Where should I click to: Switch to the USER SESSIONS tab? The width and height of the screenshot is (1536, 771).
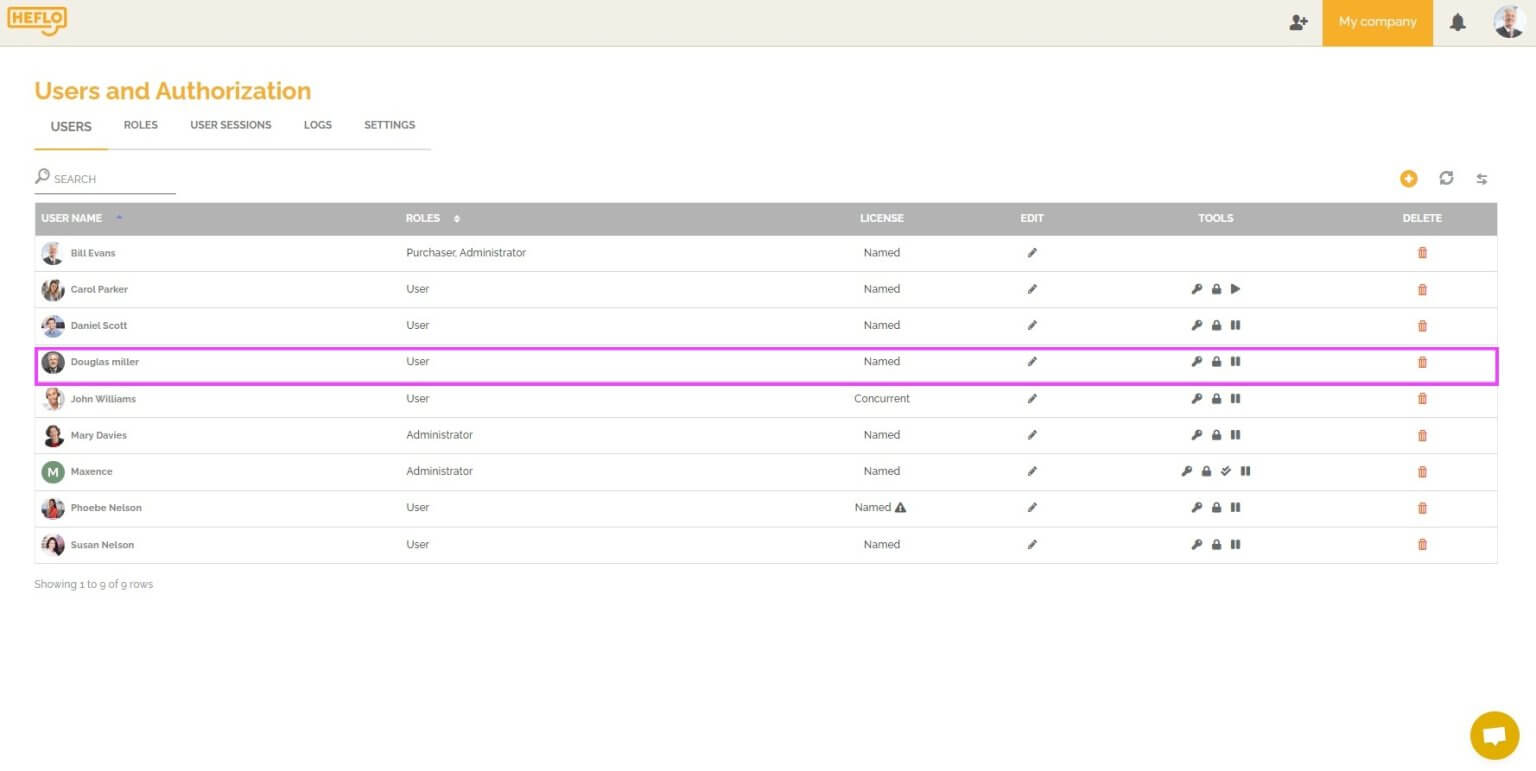(x=231, y=125)
